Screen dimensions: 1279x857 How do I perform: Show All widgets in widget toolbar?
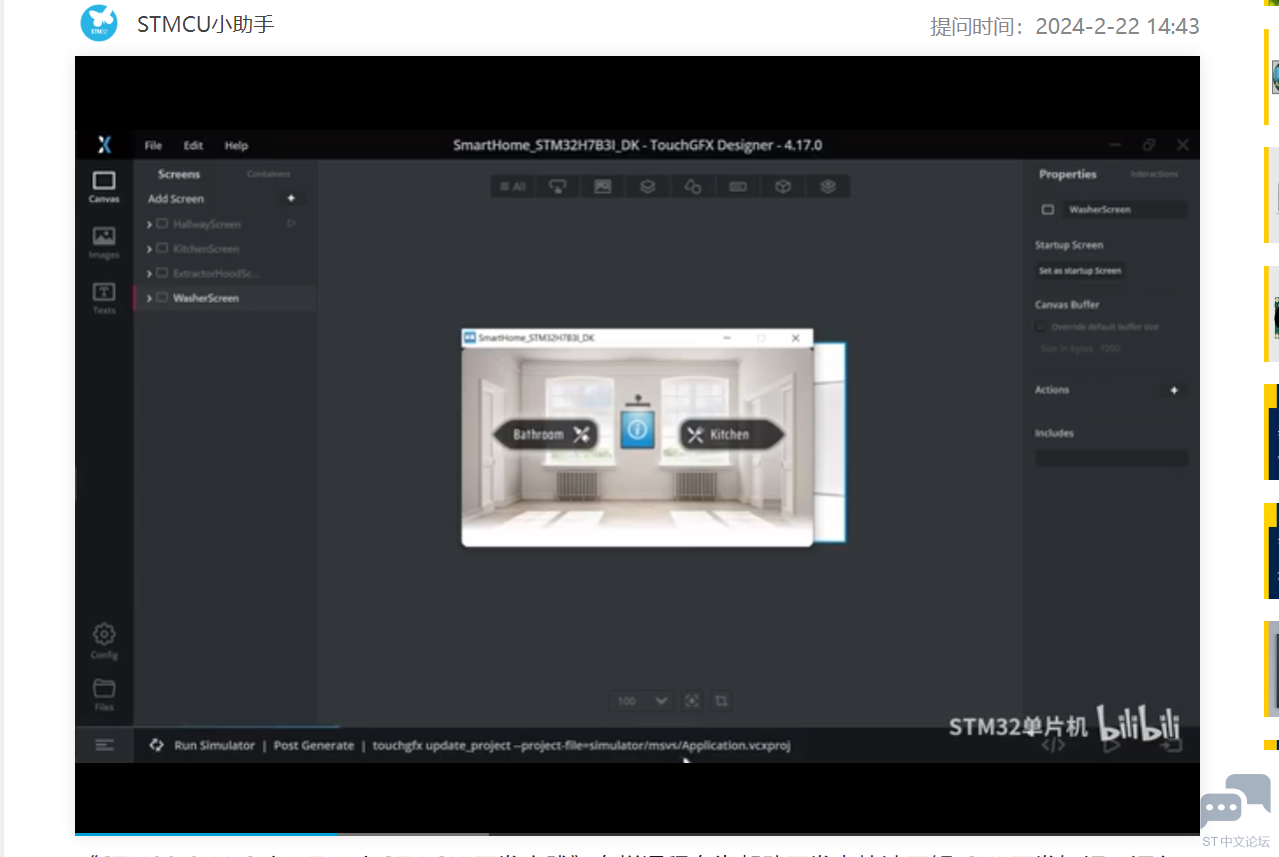(x=513, y=186)
